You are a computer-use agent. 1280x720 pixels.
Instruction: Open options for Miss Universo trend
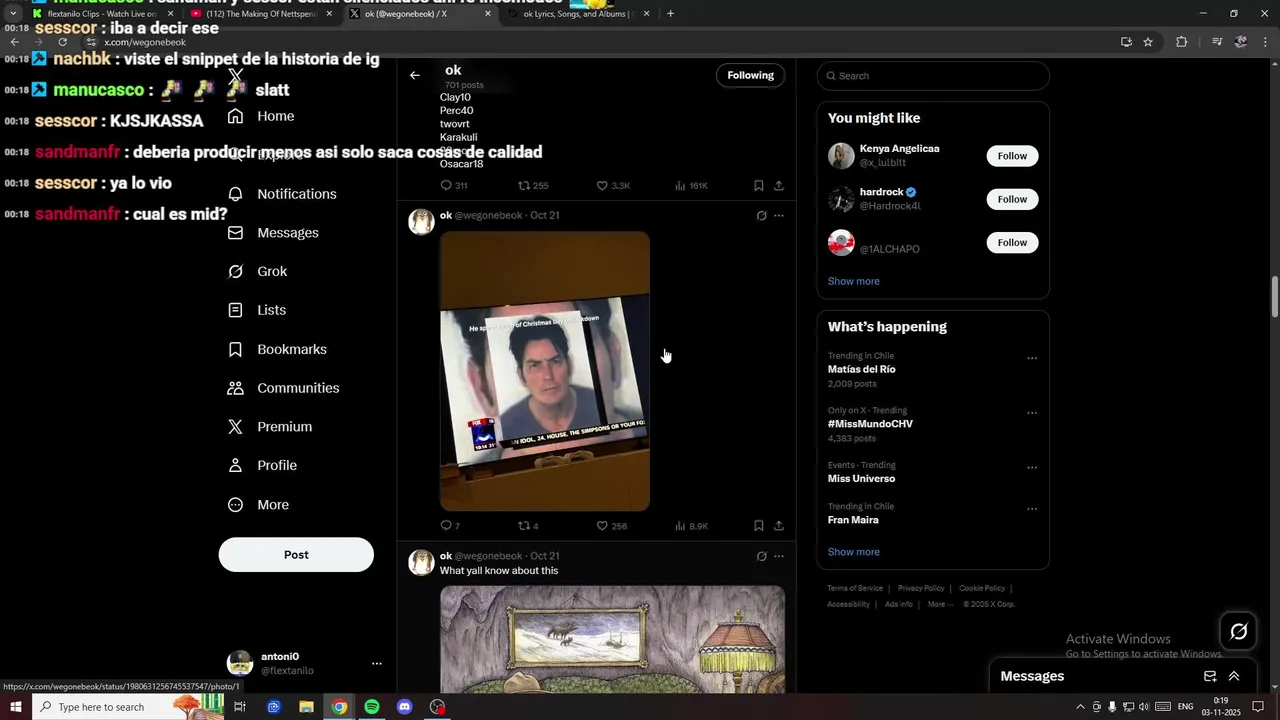point(1032,468)
